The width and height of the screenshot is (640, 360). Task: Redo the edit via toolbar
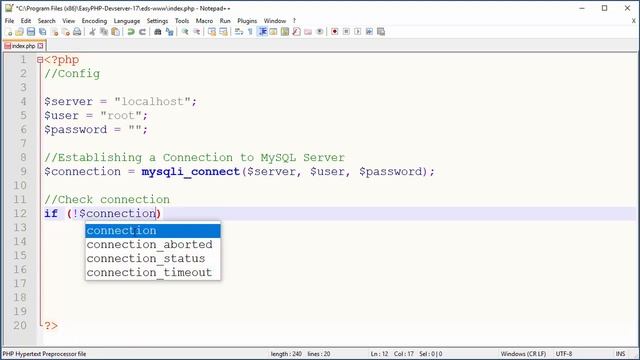142,32
